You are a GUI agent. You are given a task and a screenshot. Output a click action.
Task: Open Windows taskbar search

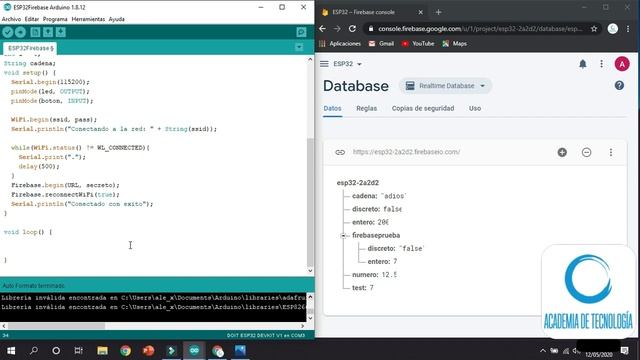click(34, 351)
